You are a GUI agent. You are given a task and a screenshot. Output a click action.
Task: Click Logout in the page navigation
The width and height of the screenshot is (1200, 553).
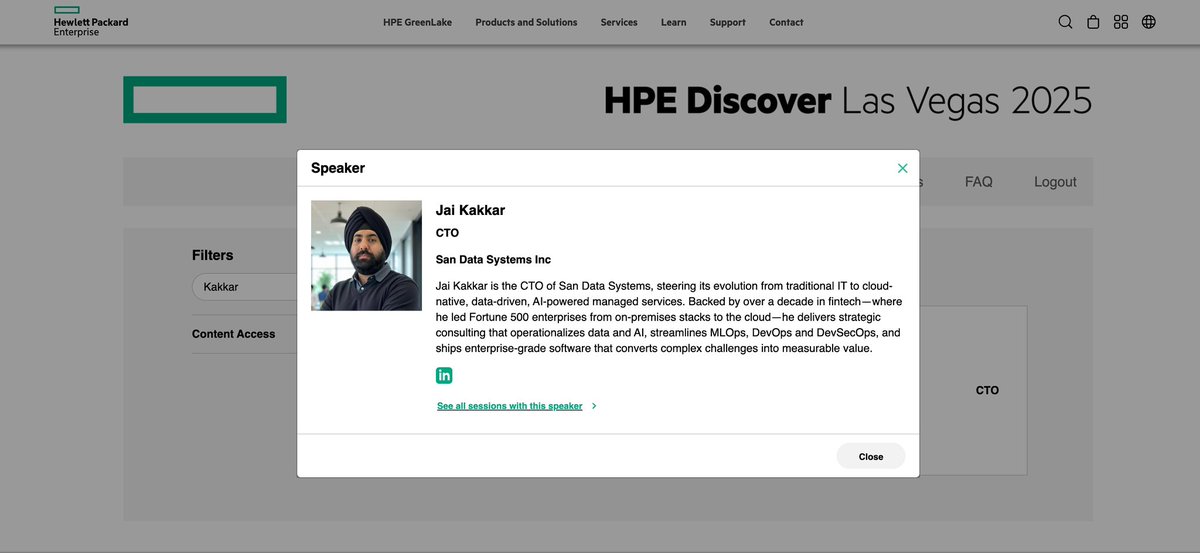pos(1055,182)
